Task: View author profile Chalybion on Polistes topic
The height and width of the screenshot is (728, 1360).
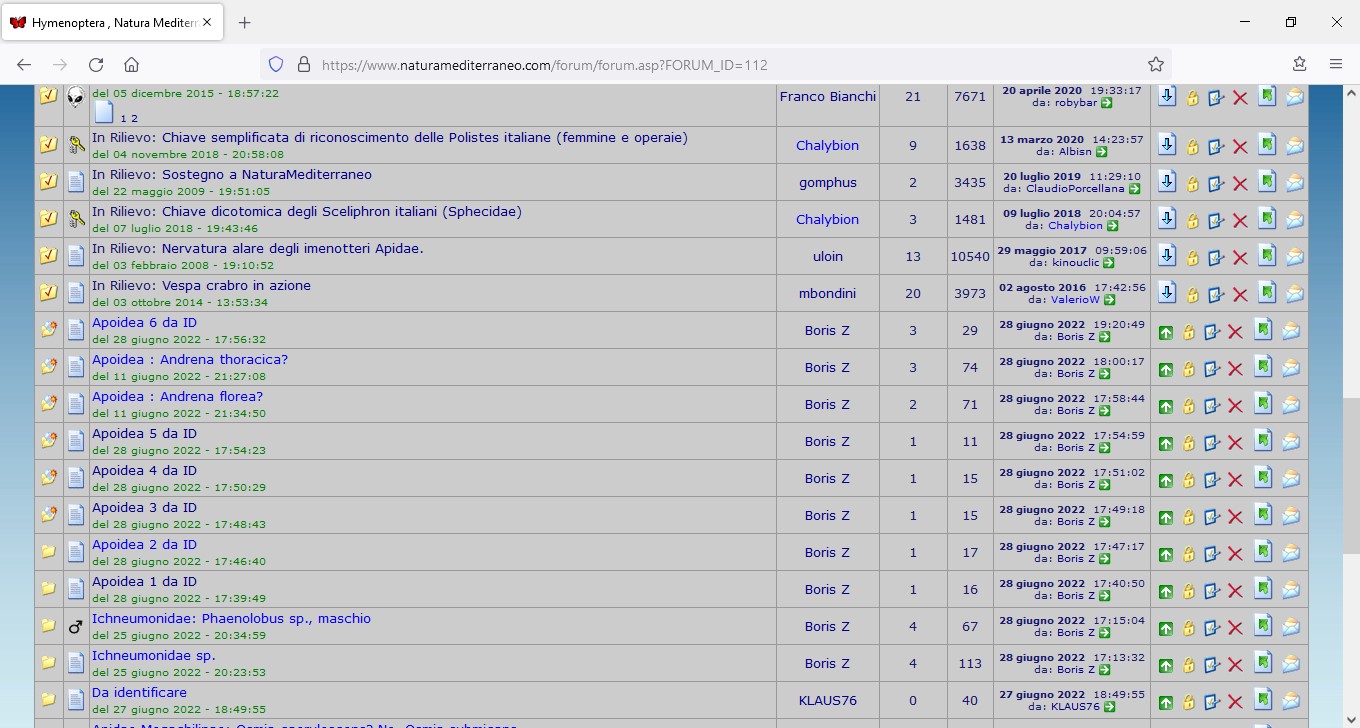Action: click(827, 145)
